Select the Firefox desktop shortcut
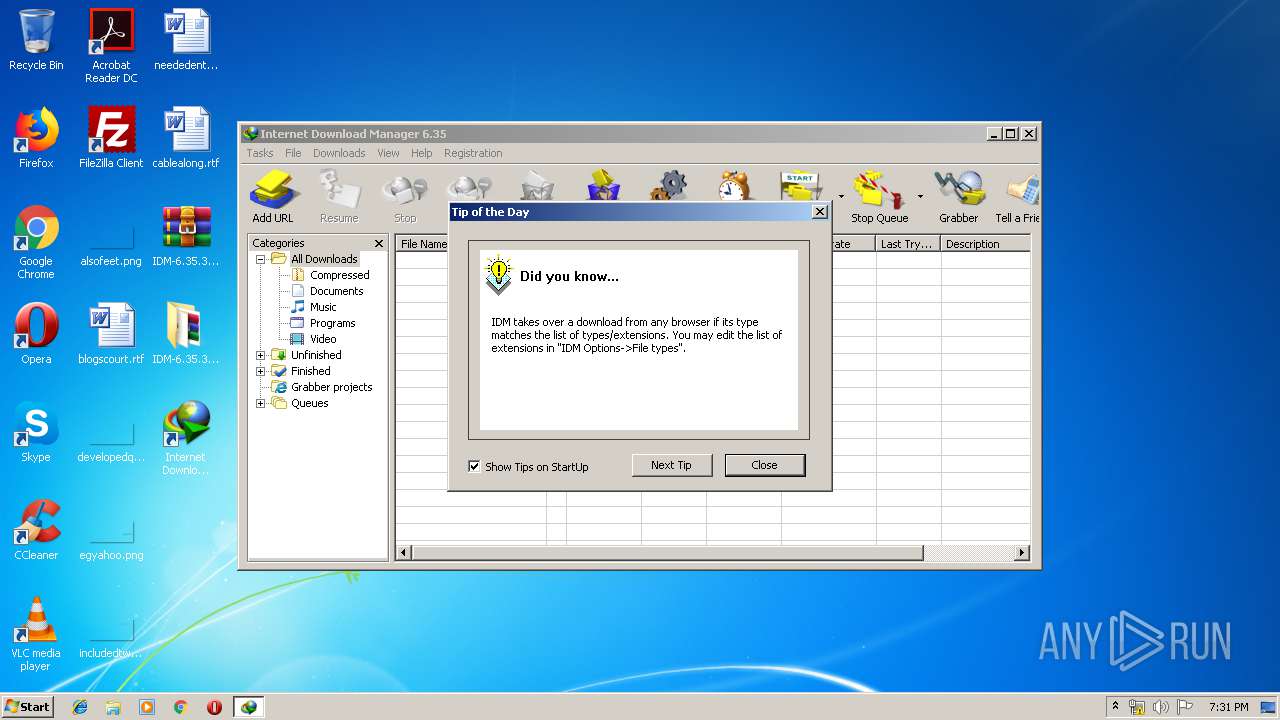Viewport: 1280px width, 720px height. coord(36,138)
